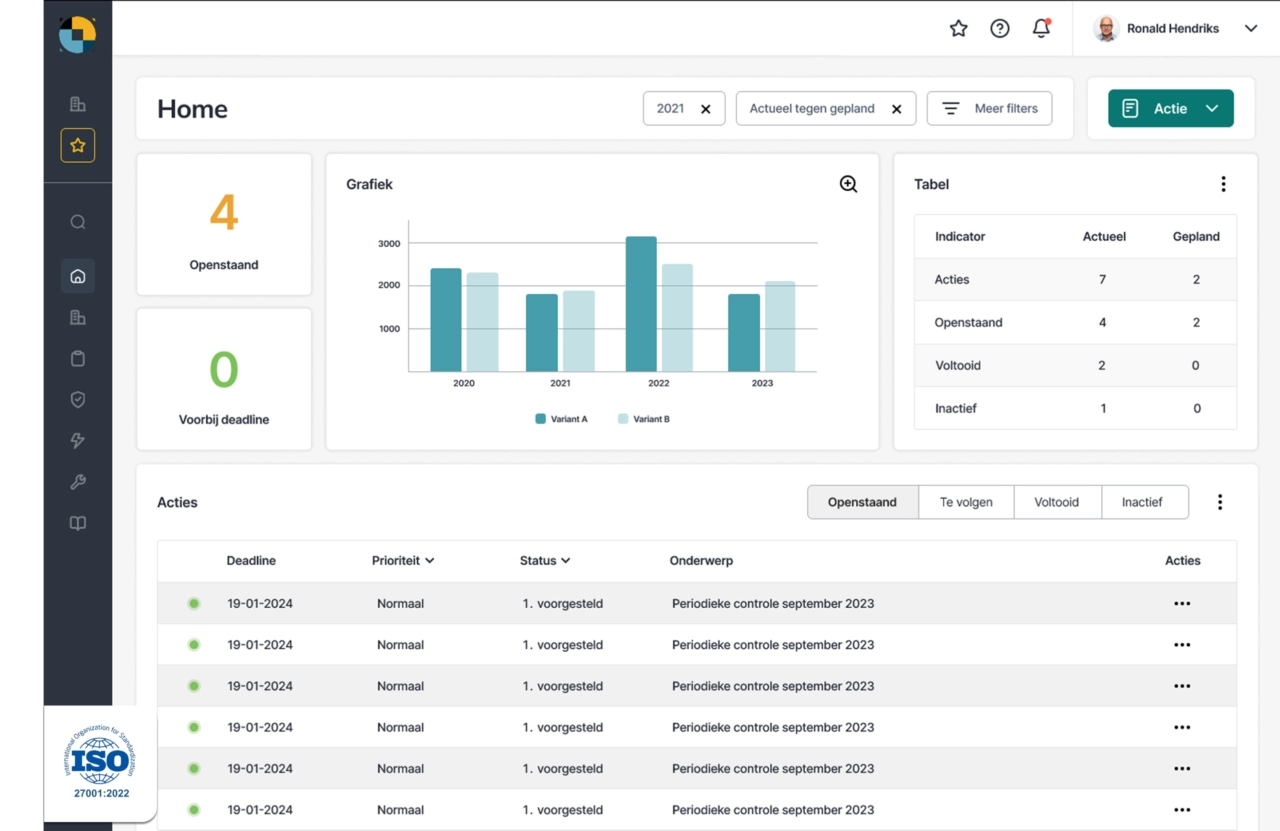The height and width of the screenshot is (831, 1280).
Task: Open the Status column dropdown
Action: pyautogui.click(x=545, y=561)
